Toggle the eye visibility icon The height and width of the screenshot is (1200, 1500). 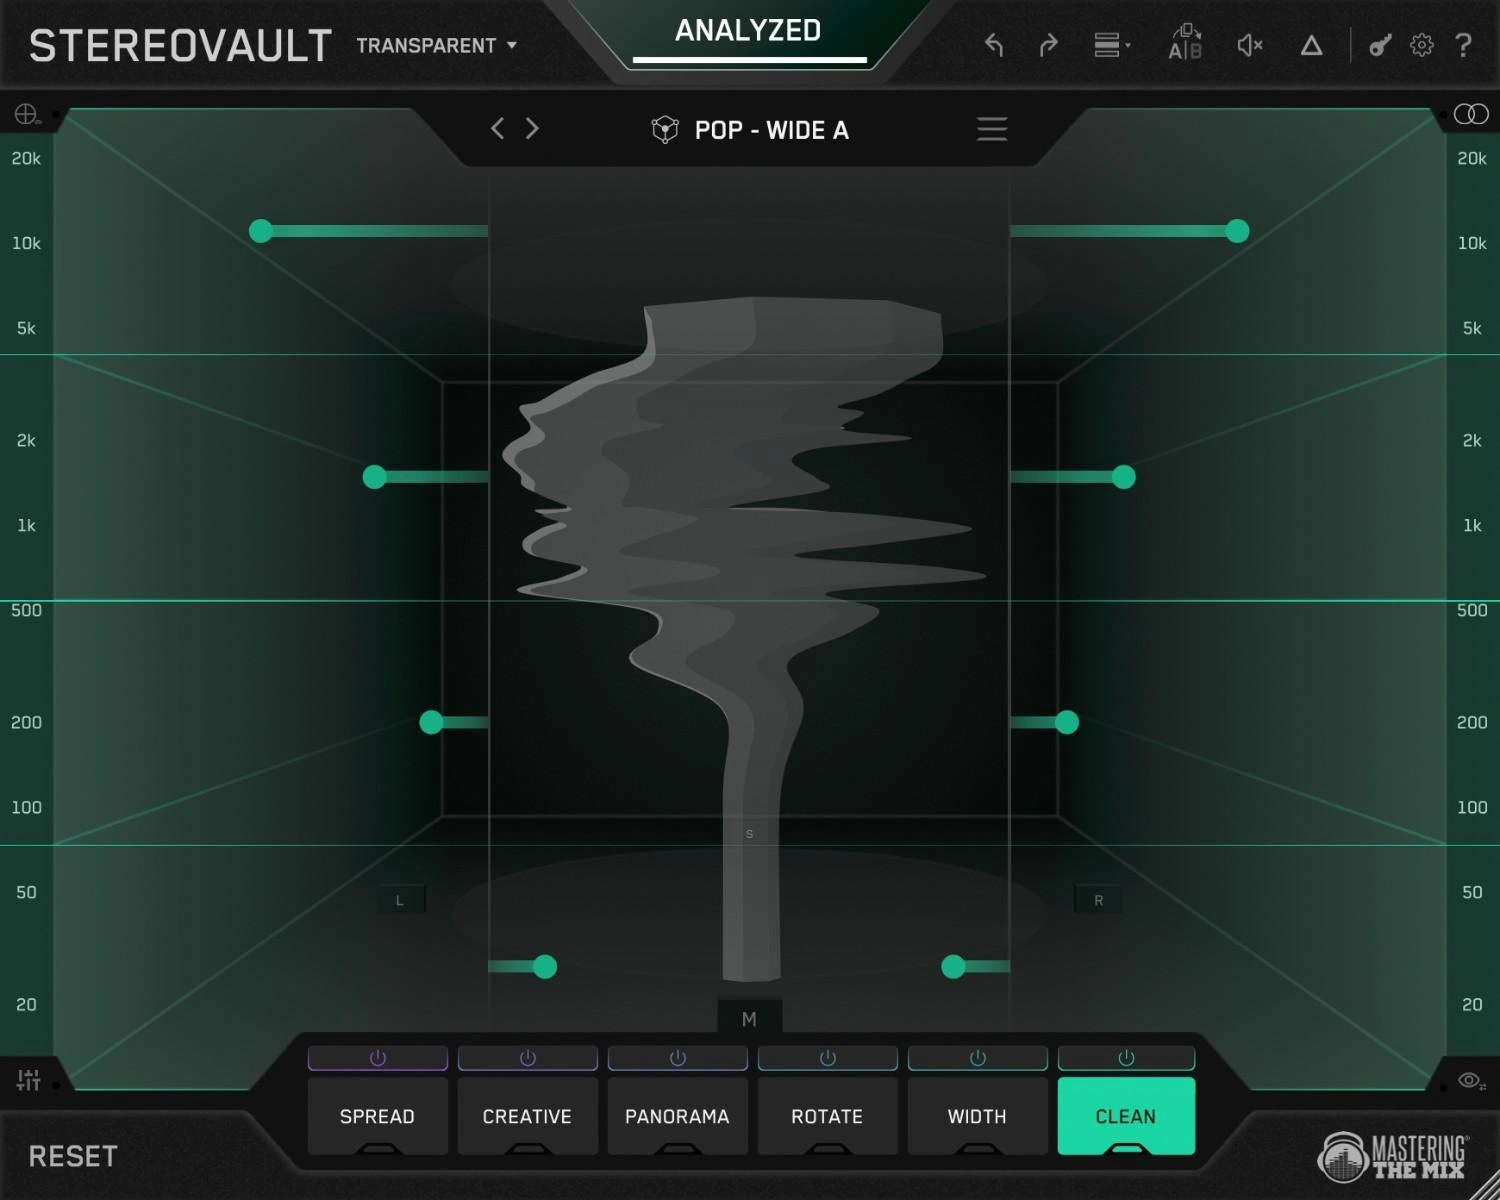tap(1471, 1080)
